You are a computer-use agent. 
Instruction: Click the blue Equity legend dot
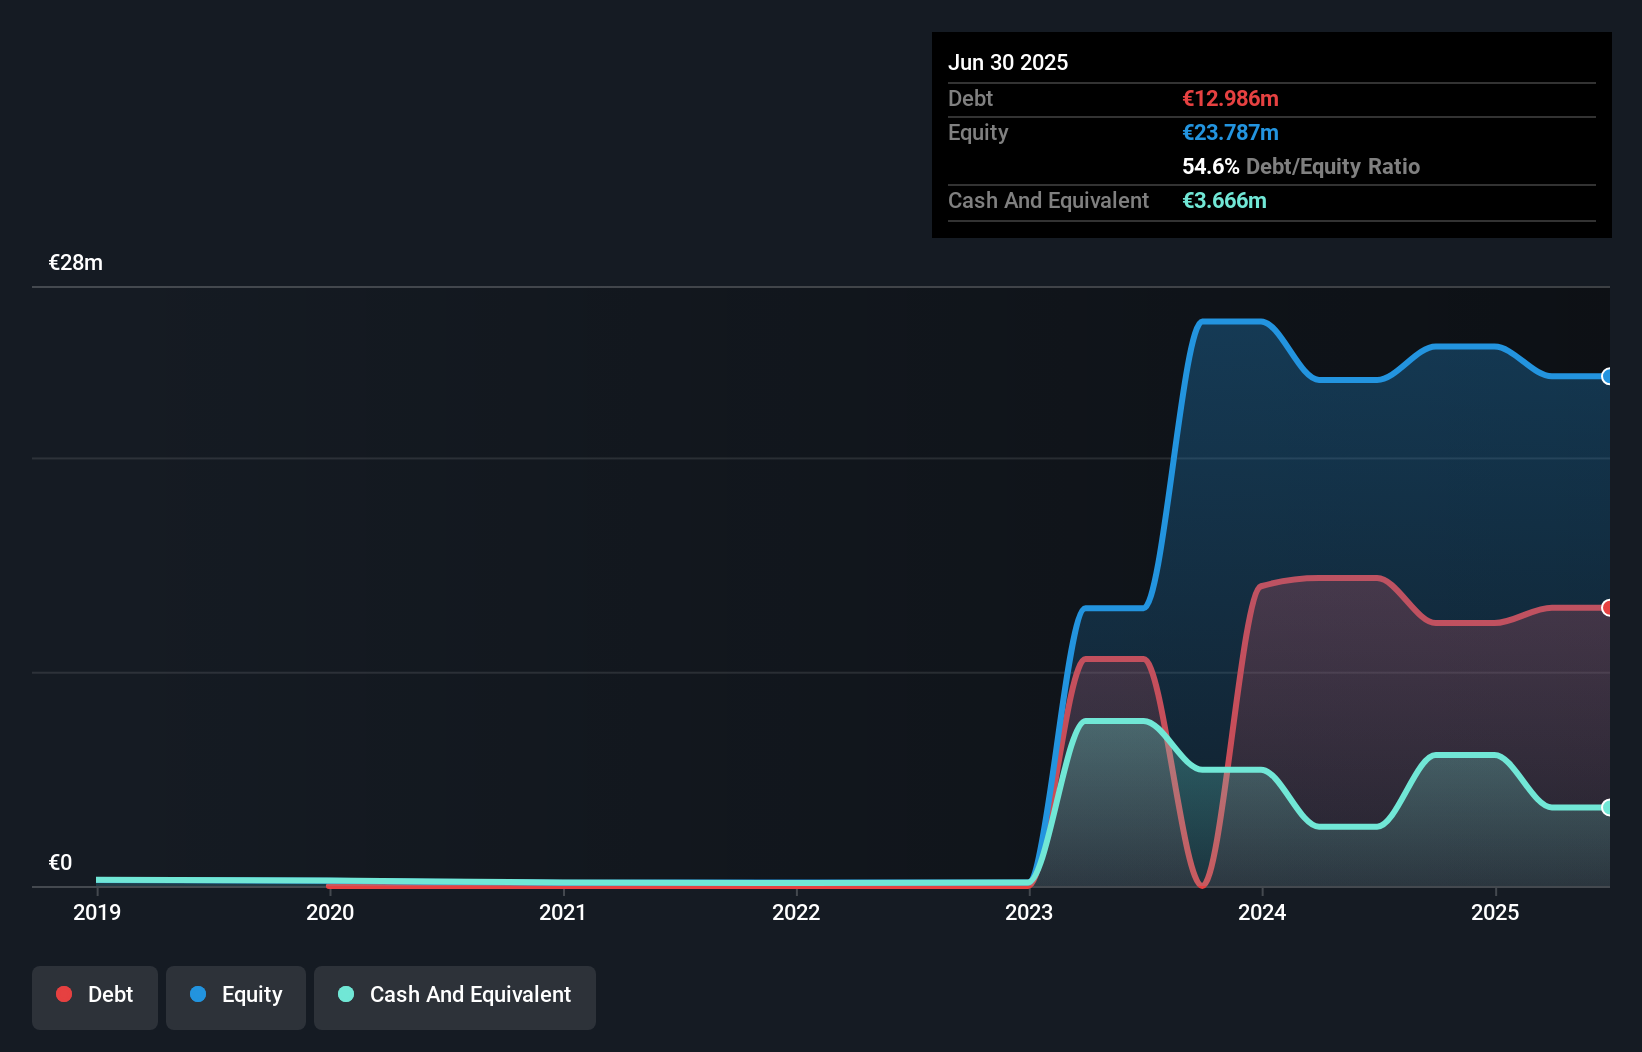coord(200,995)
